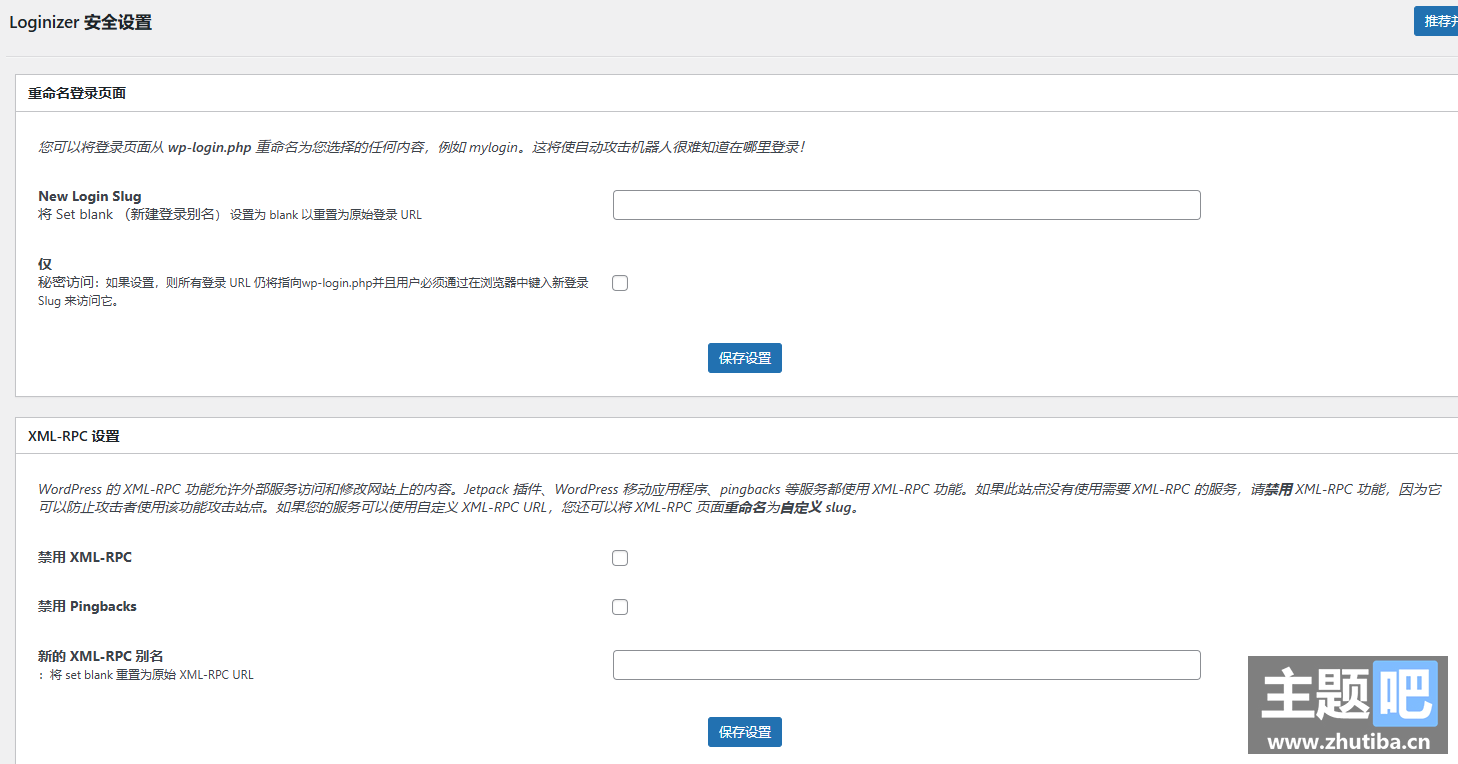Click the wp-login.php rename description text
This screenshot has height=764, width=1458.
tap(422, 147)
